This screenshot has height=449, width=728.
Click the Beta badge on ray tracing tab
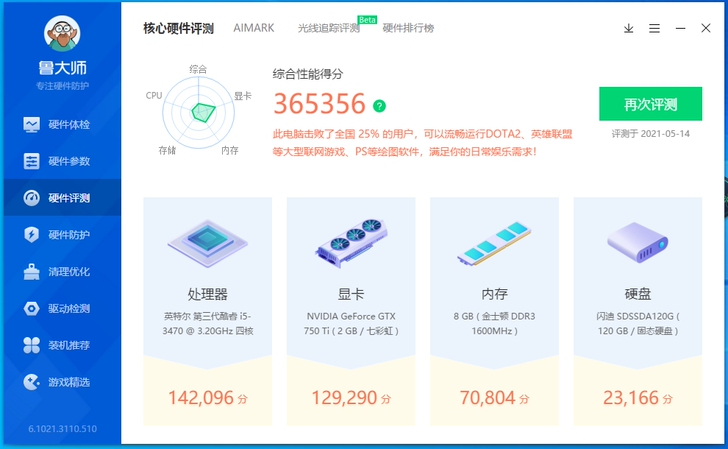pyautogui.click(x=367, y=20)
